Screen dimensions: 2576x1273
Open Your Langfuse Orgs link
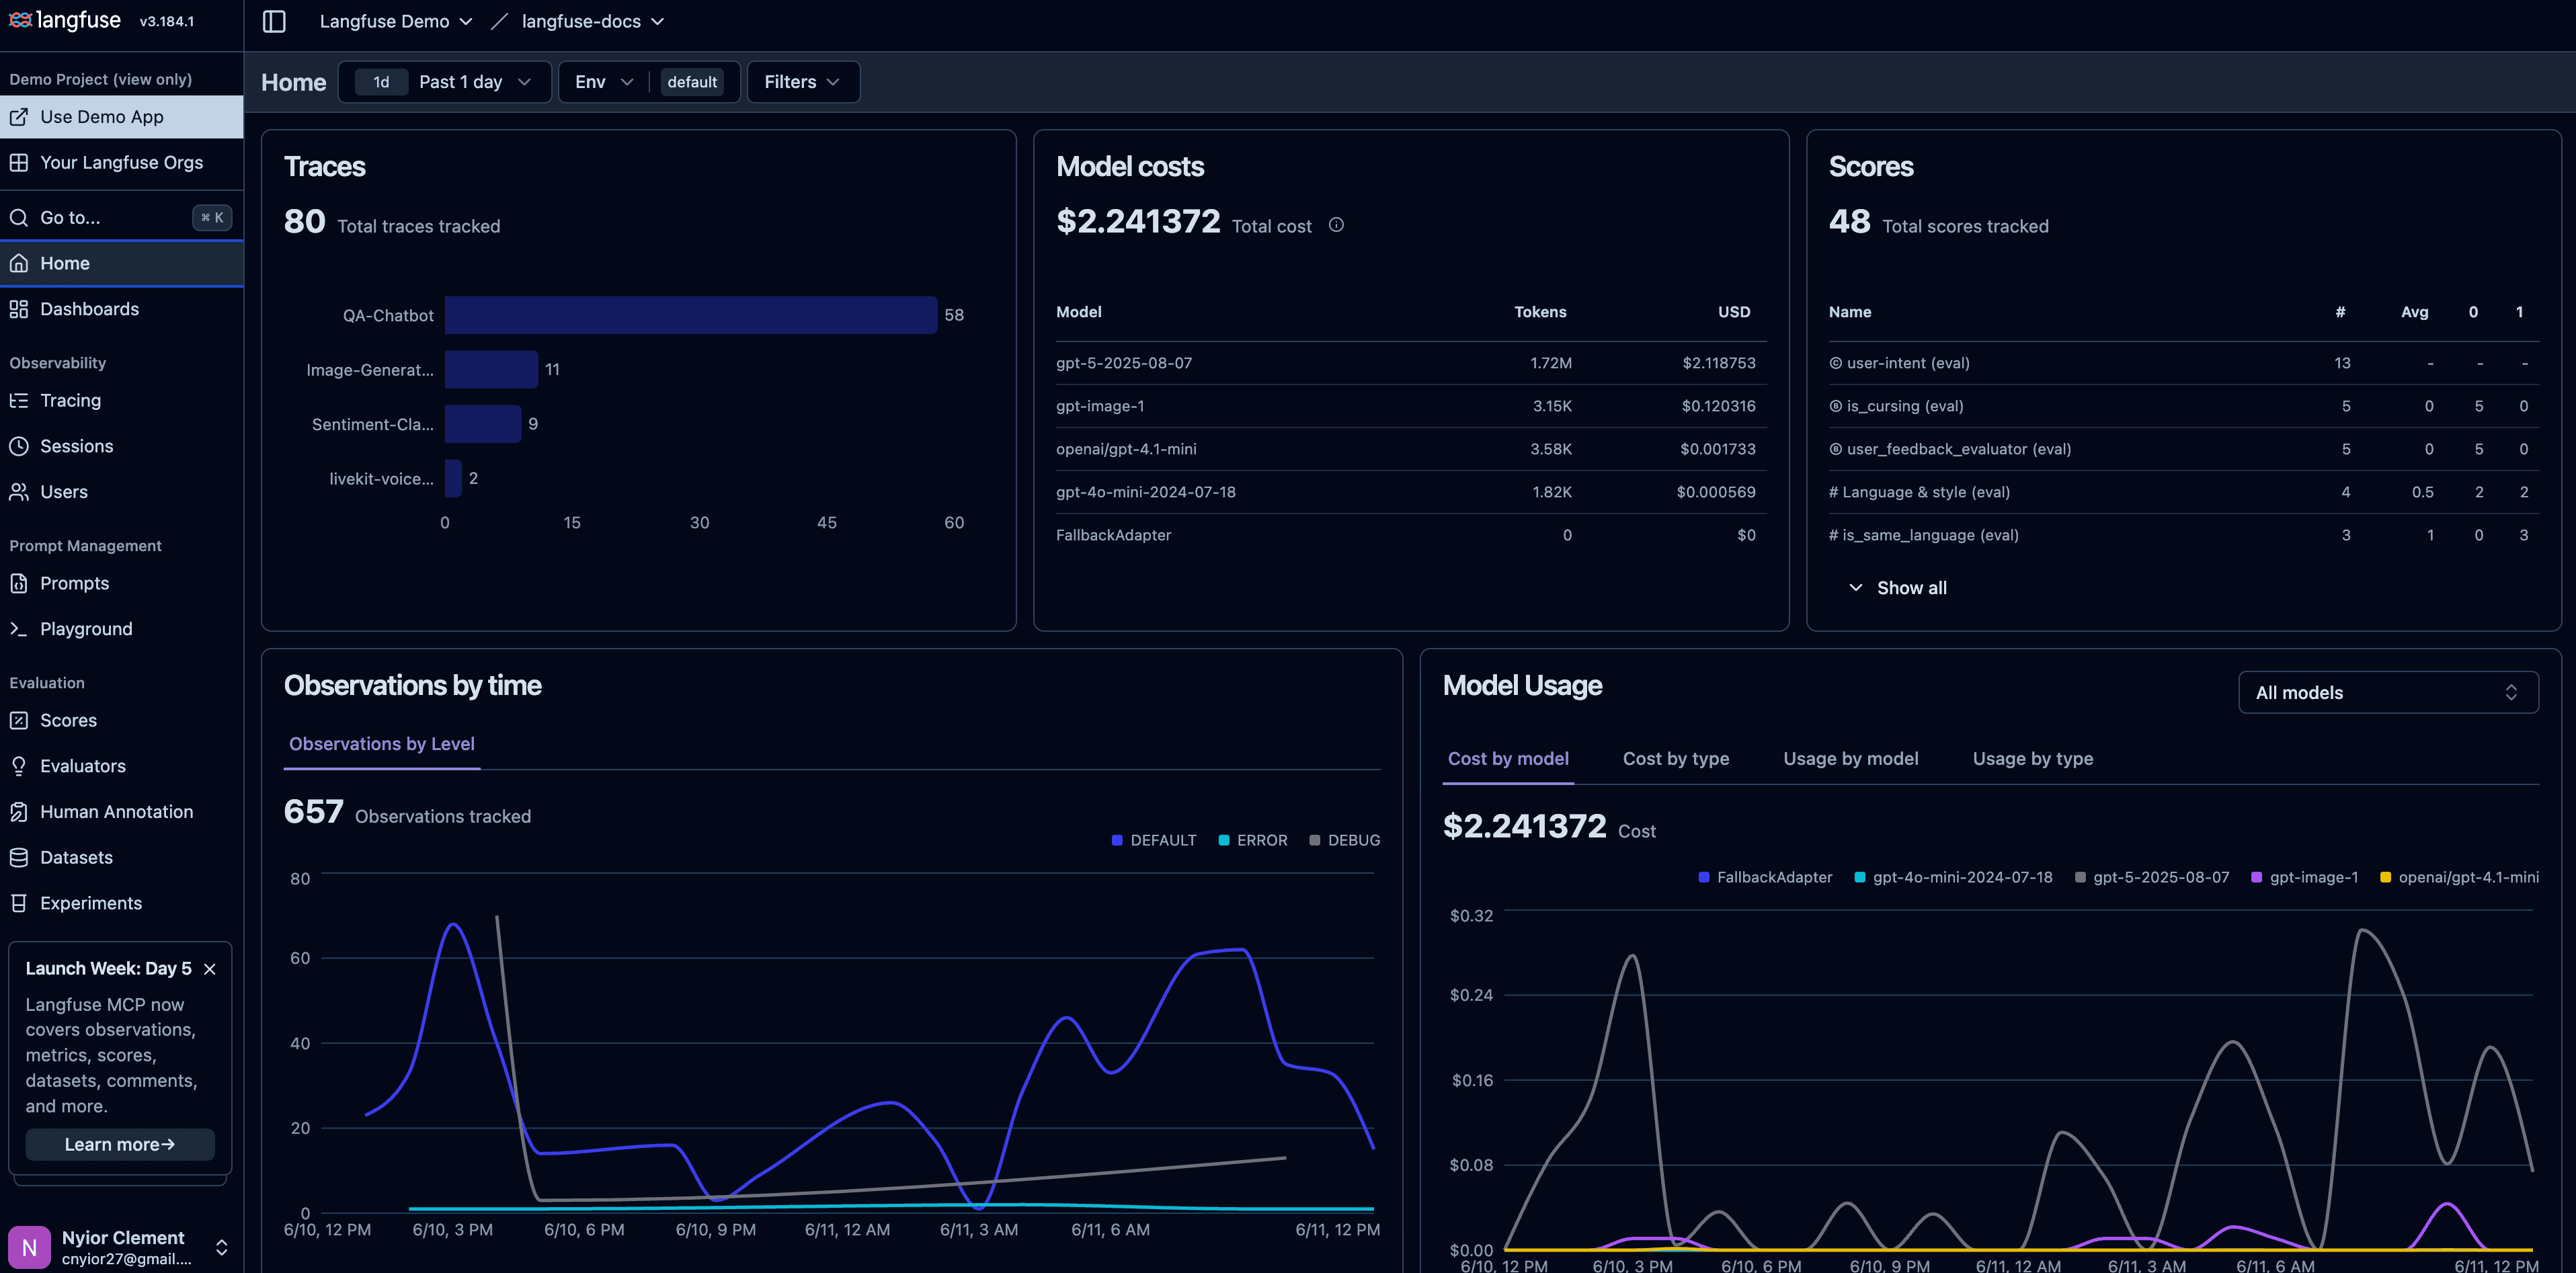click(121, 162)
